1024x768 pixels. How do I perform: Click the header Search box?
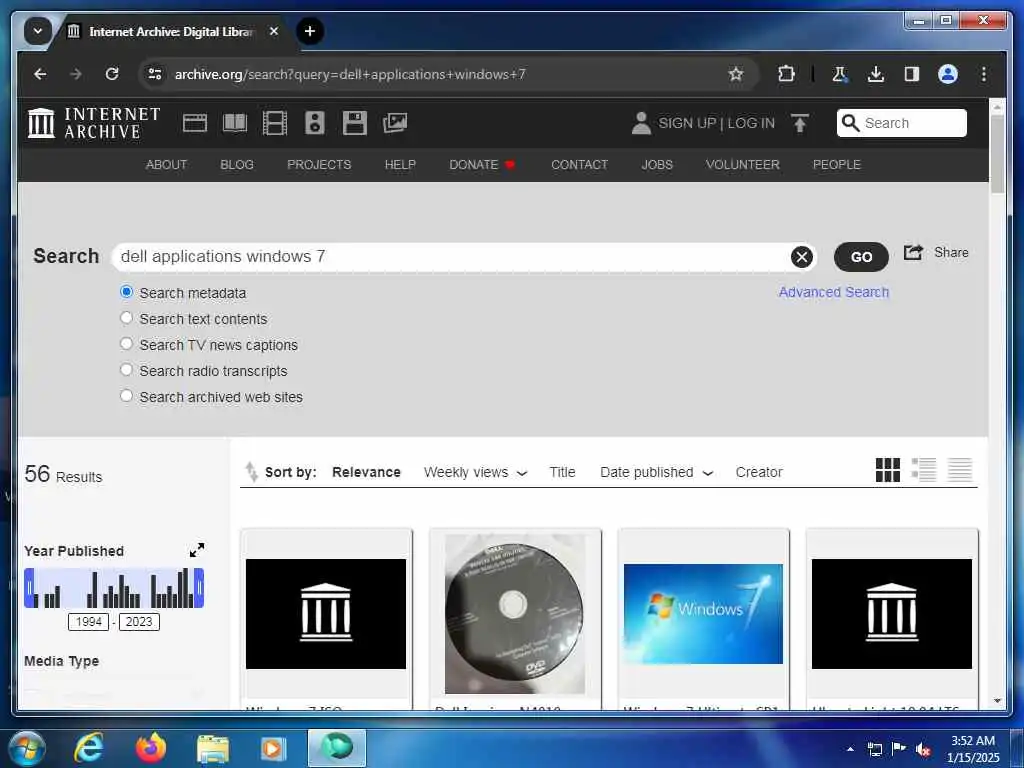(x=902, y=123)
